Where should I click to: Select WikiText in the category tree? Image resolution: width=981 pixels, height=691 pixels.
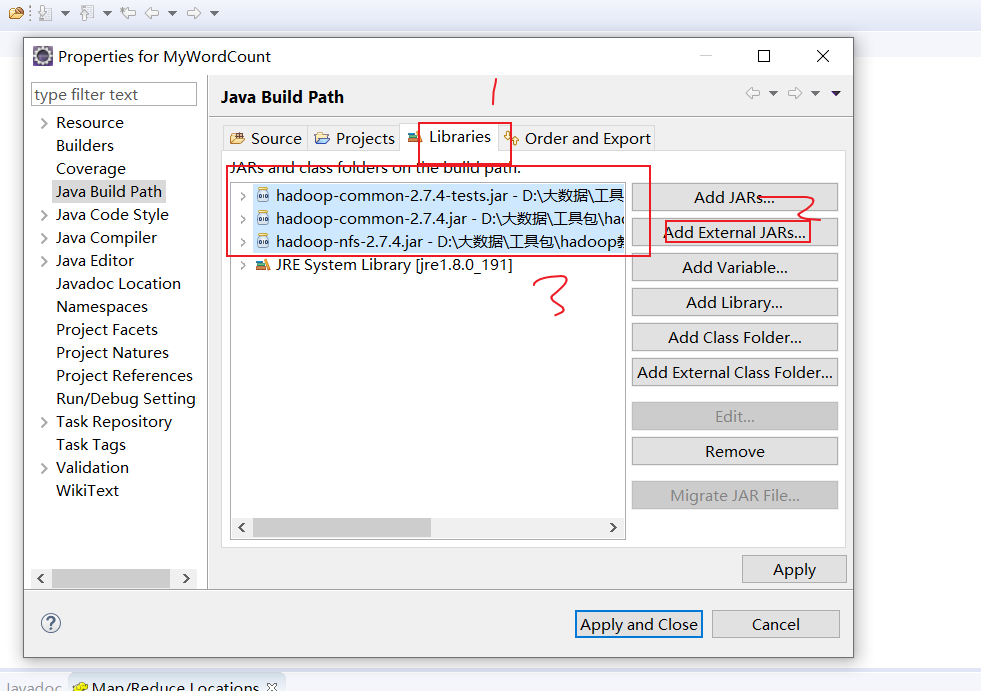click(x=87, y=491)
